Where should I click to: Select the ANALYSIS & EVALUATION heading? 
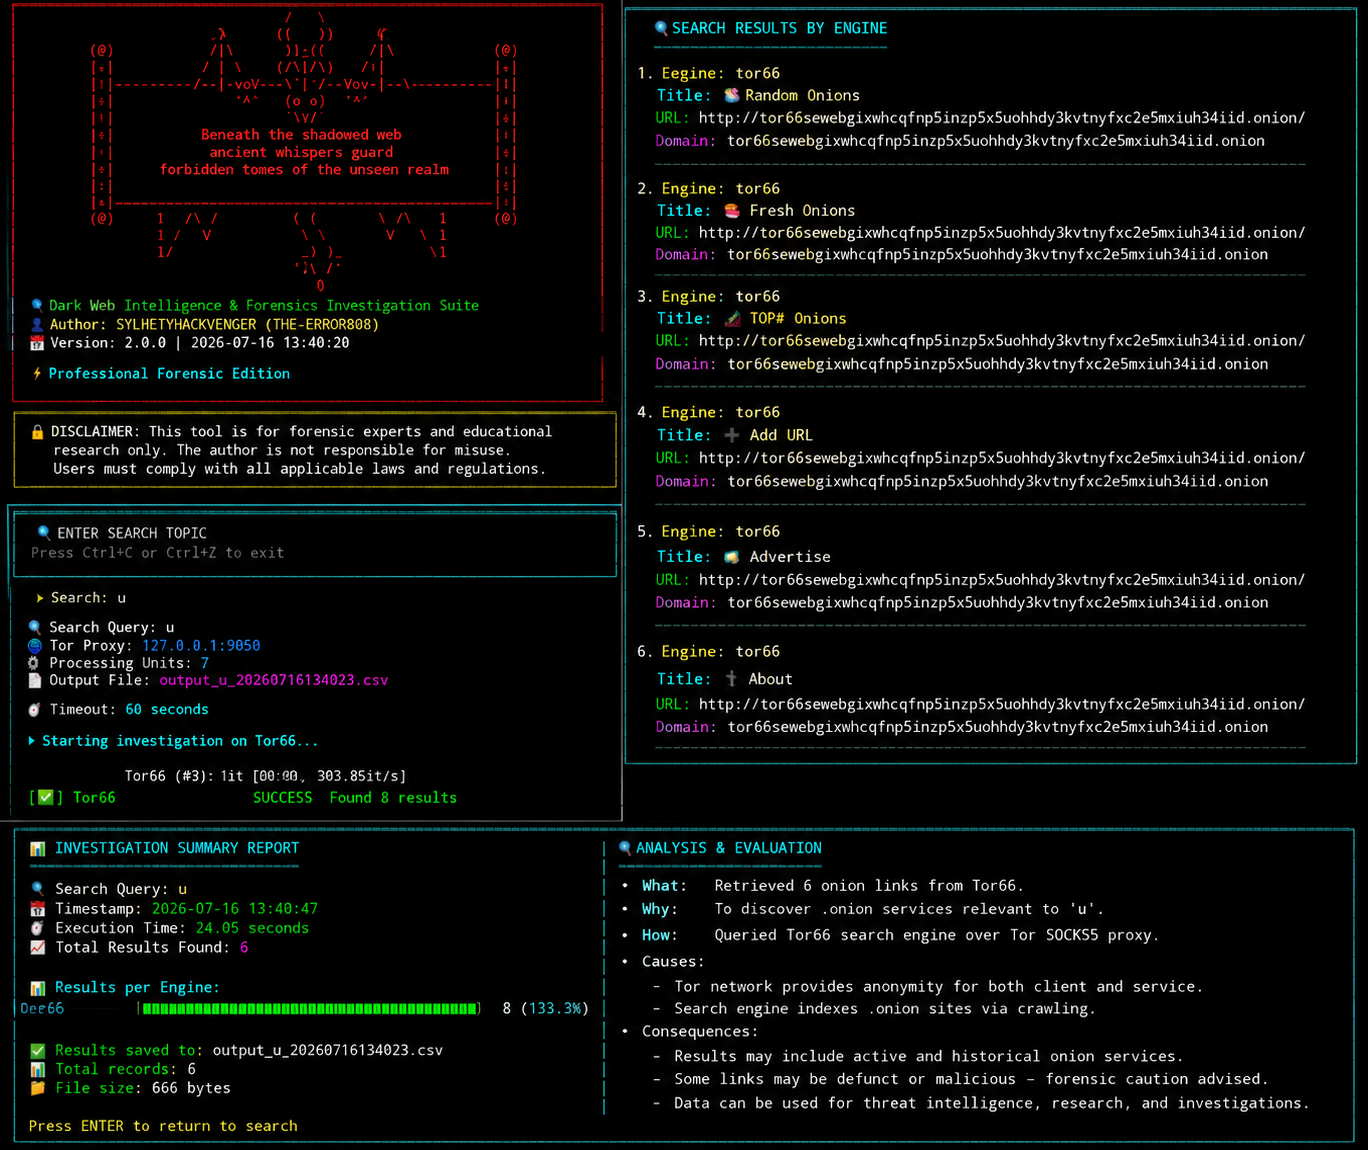point(729,848)
